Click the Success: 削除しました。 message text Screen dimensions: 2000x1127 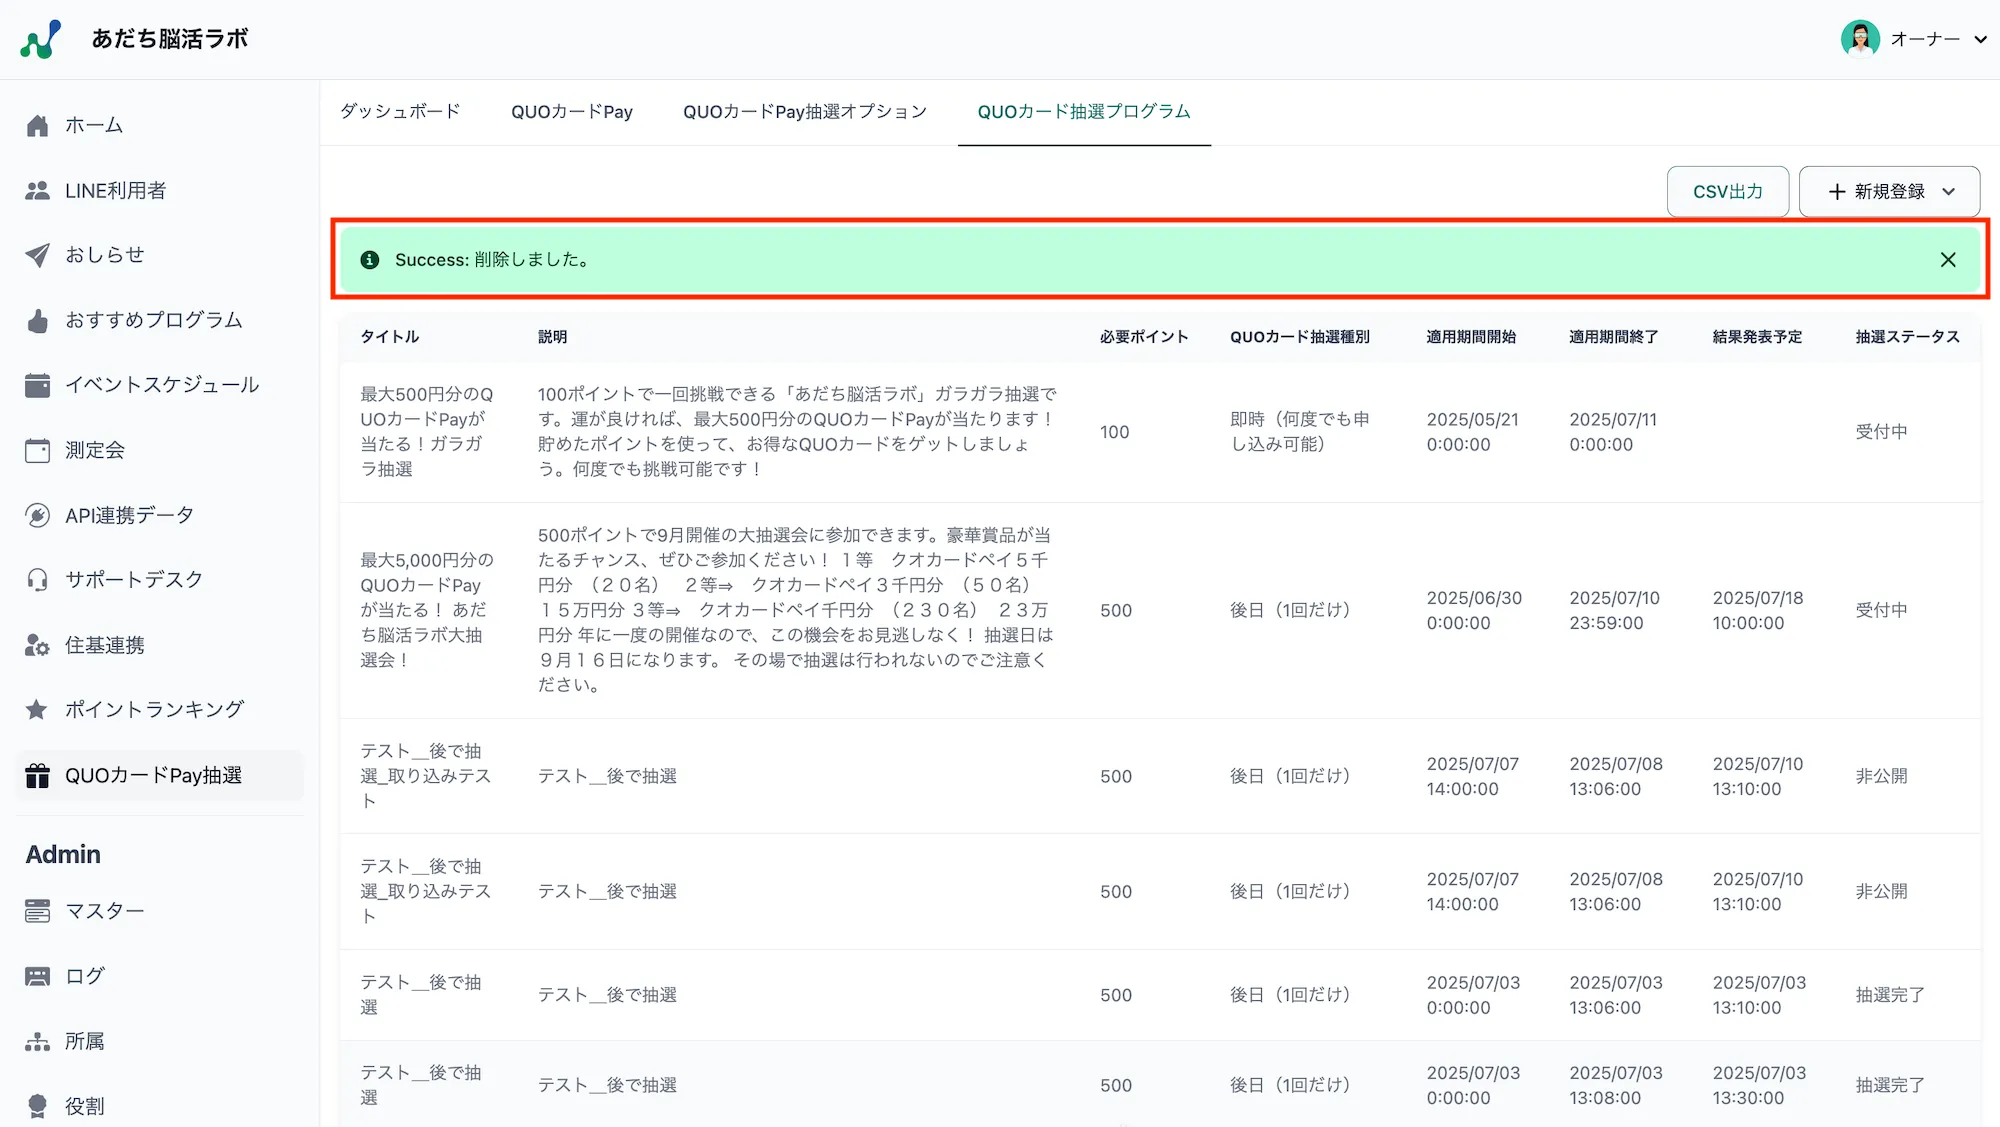(x=493, y=260)
